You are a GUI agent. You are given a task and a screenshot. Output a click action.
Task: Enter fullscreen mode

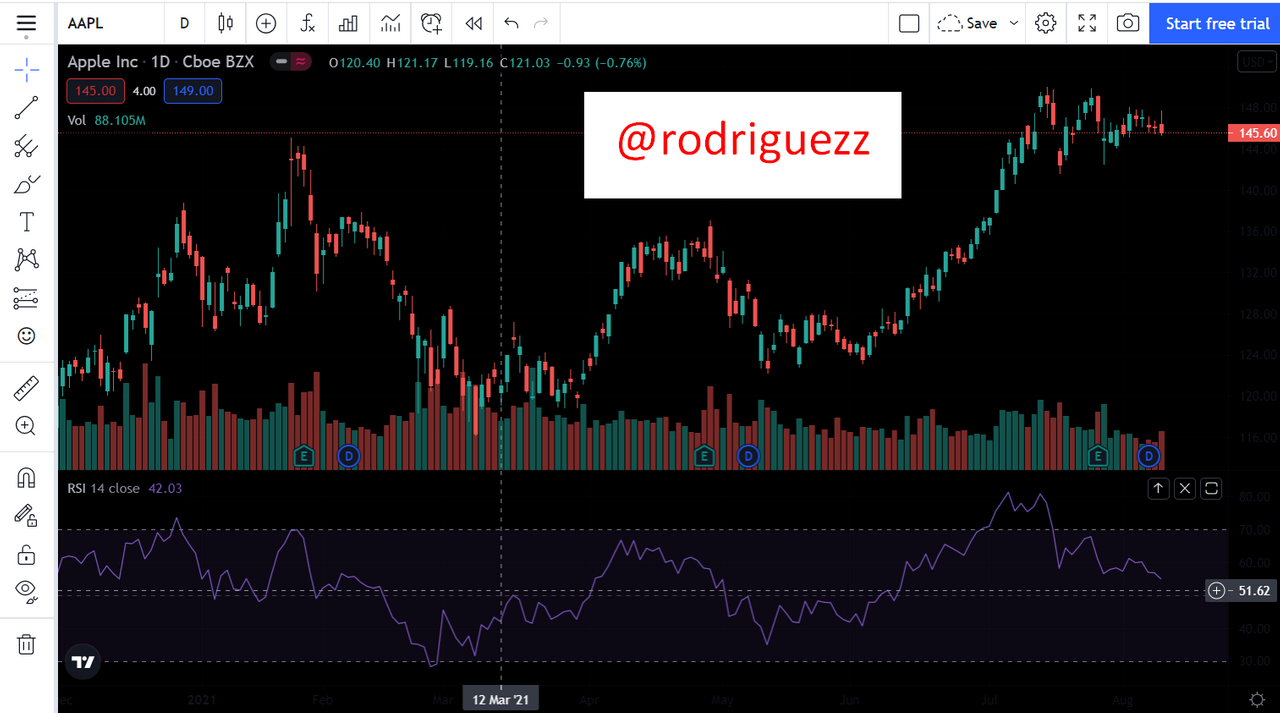1087,23
